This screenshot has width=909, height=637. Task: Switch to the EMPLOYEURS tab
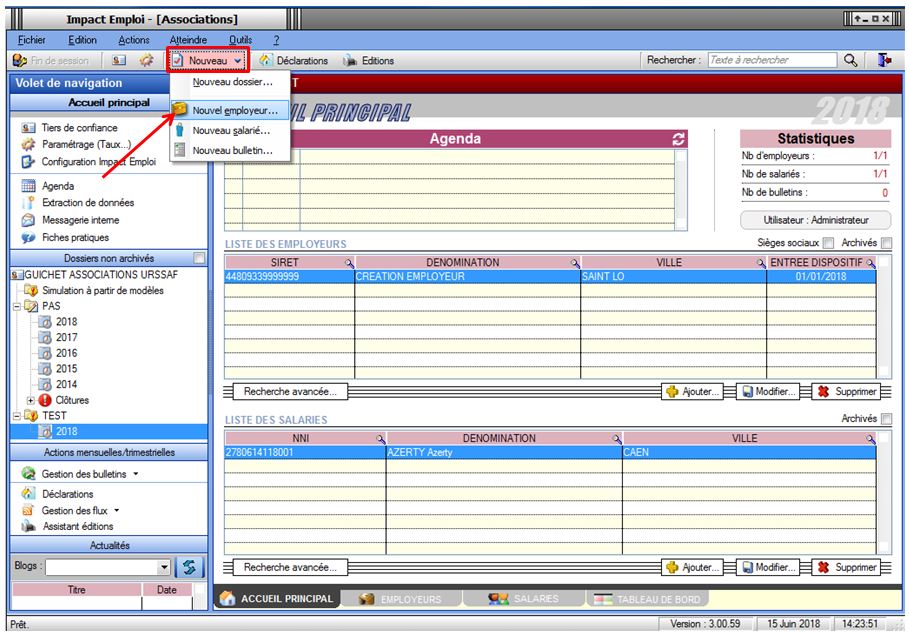[x=400, y=599]
